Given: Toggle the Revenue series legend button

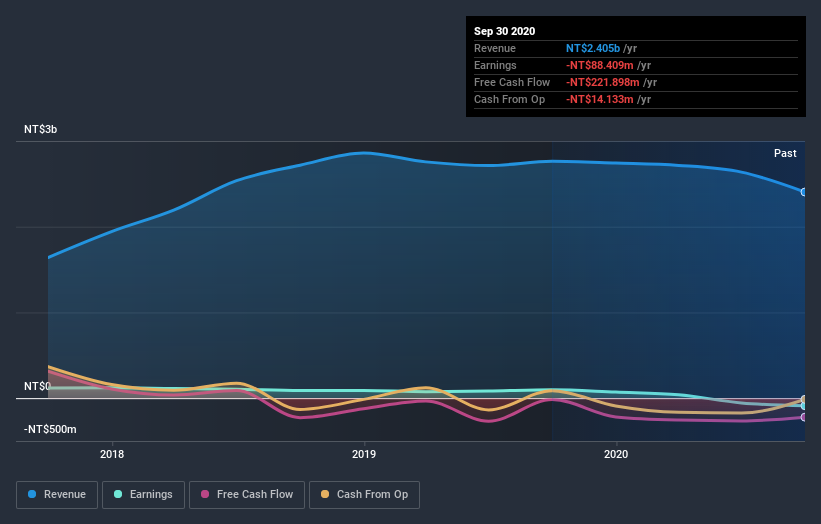Looking at the screenshot, I should pos(57,495).
